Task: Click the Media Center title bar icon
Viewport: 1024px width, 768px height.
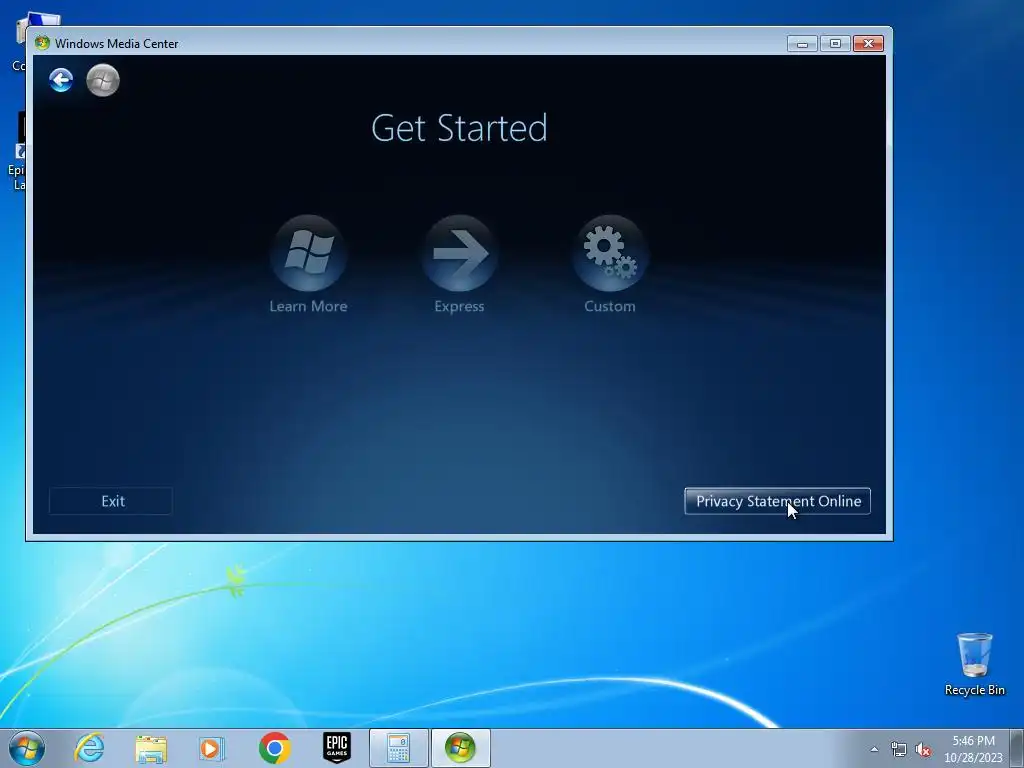Action: click(42, 43)
